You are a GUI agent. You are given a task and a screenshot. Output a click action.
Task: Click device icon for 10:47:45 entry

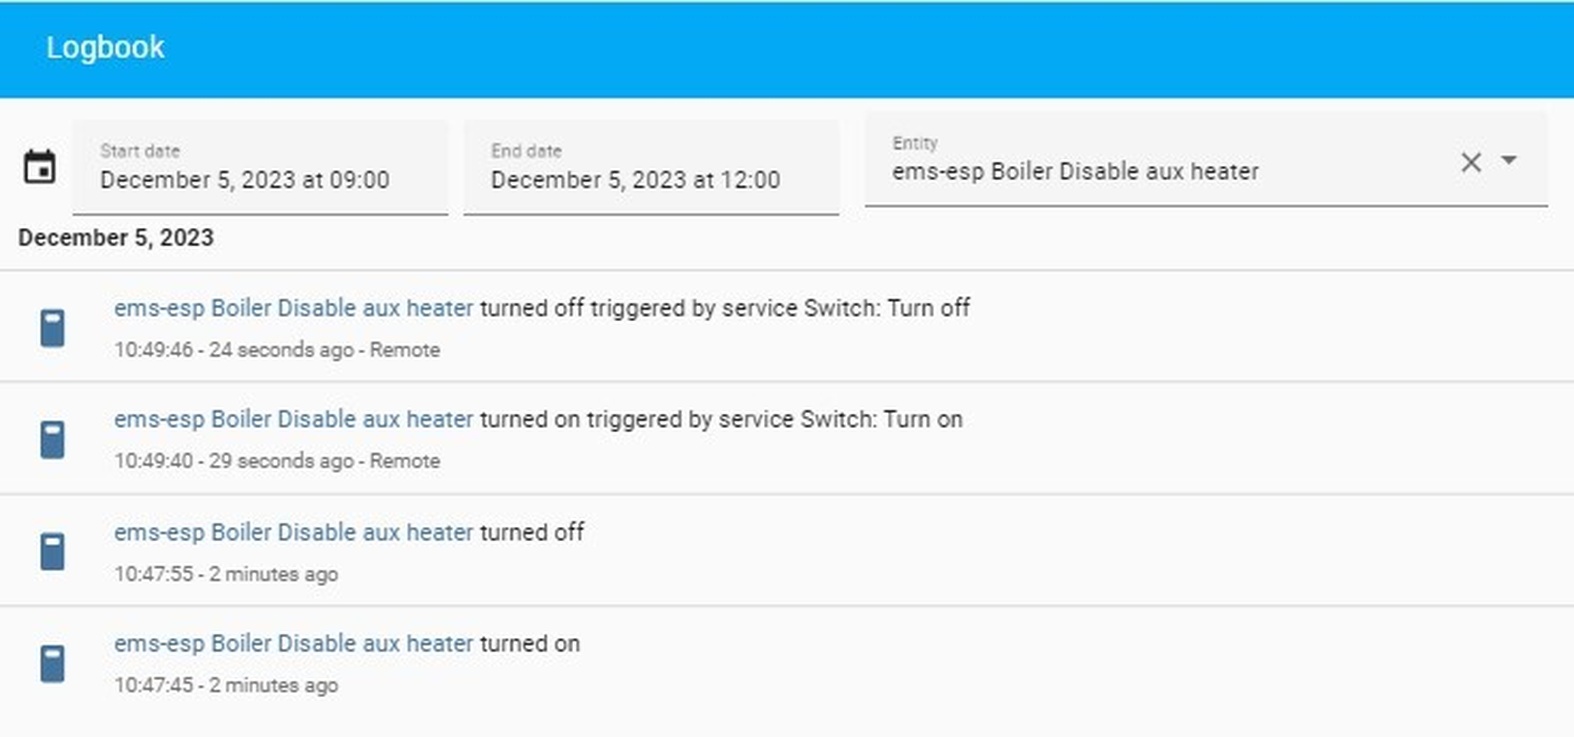click(52, 663)
